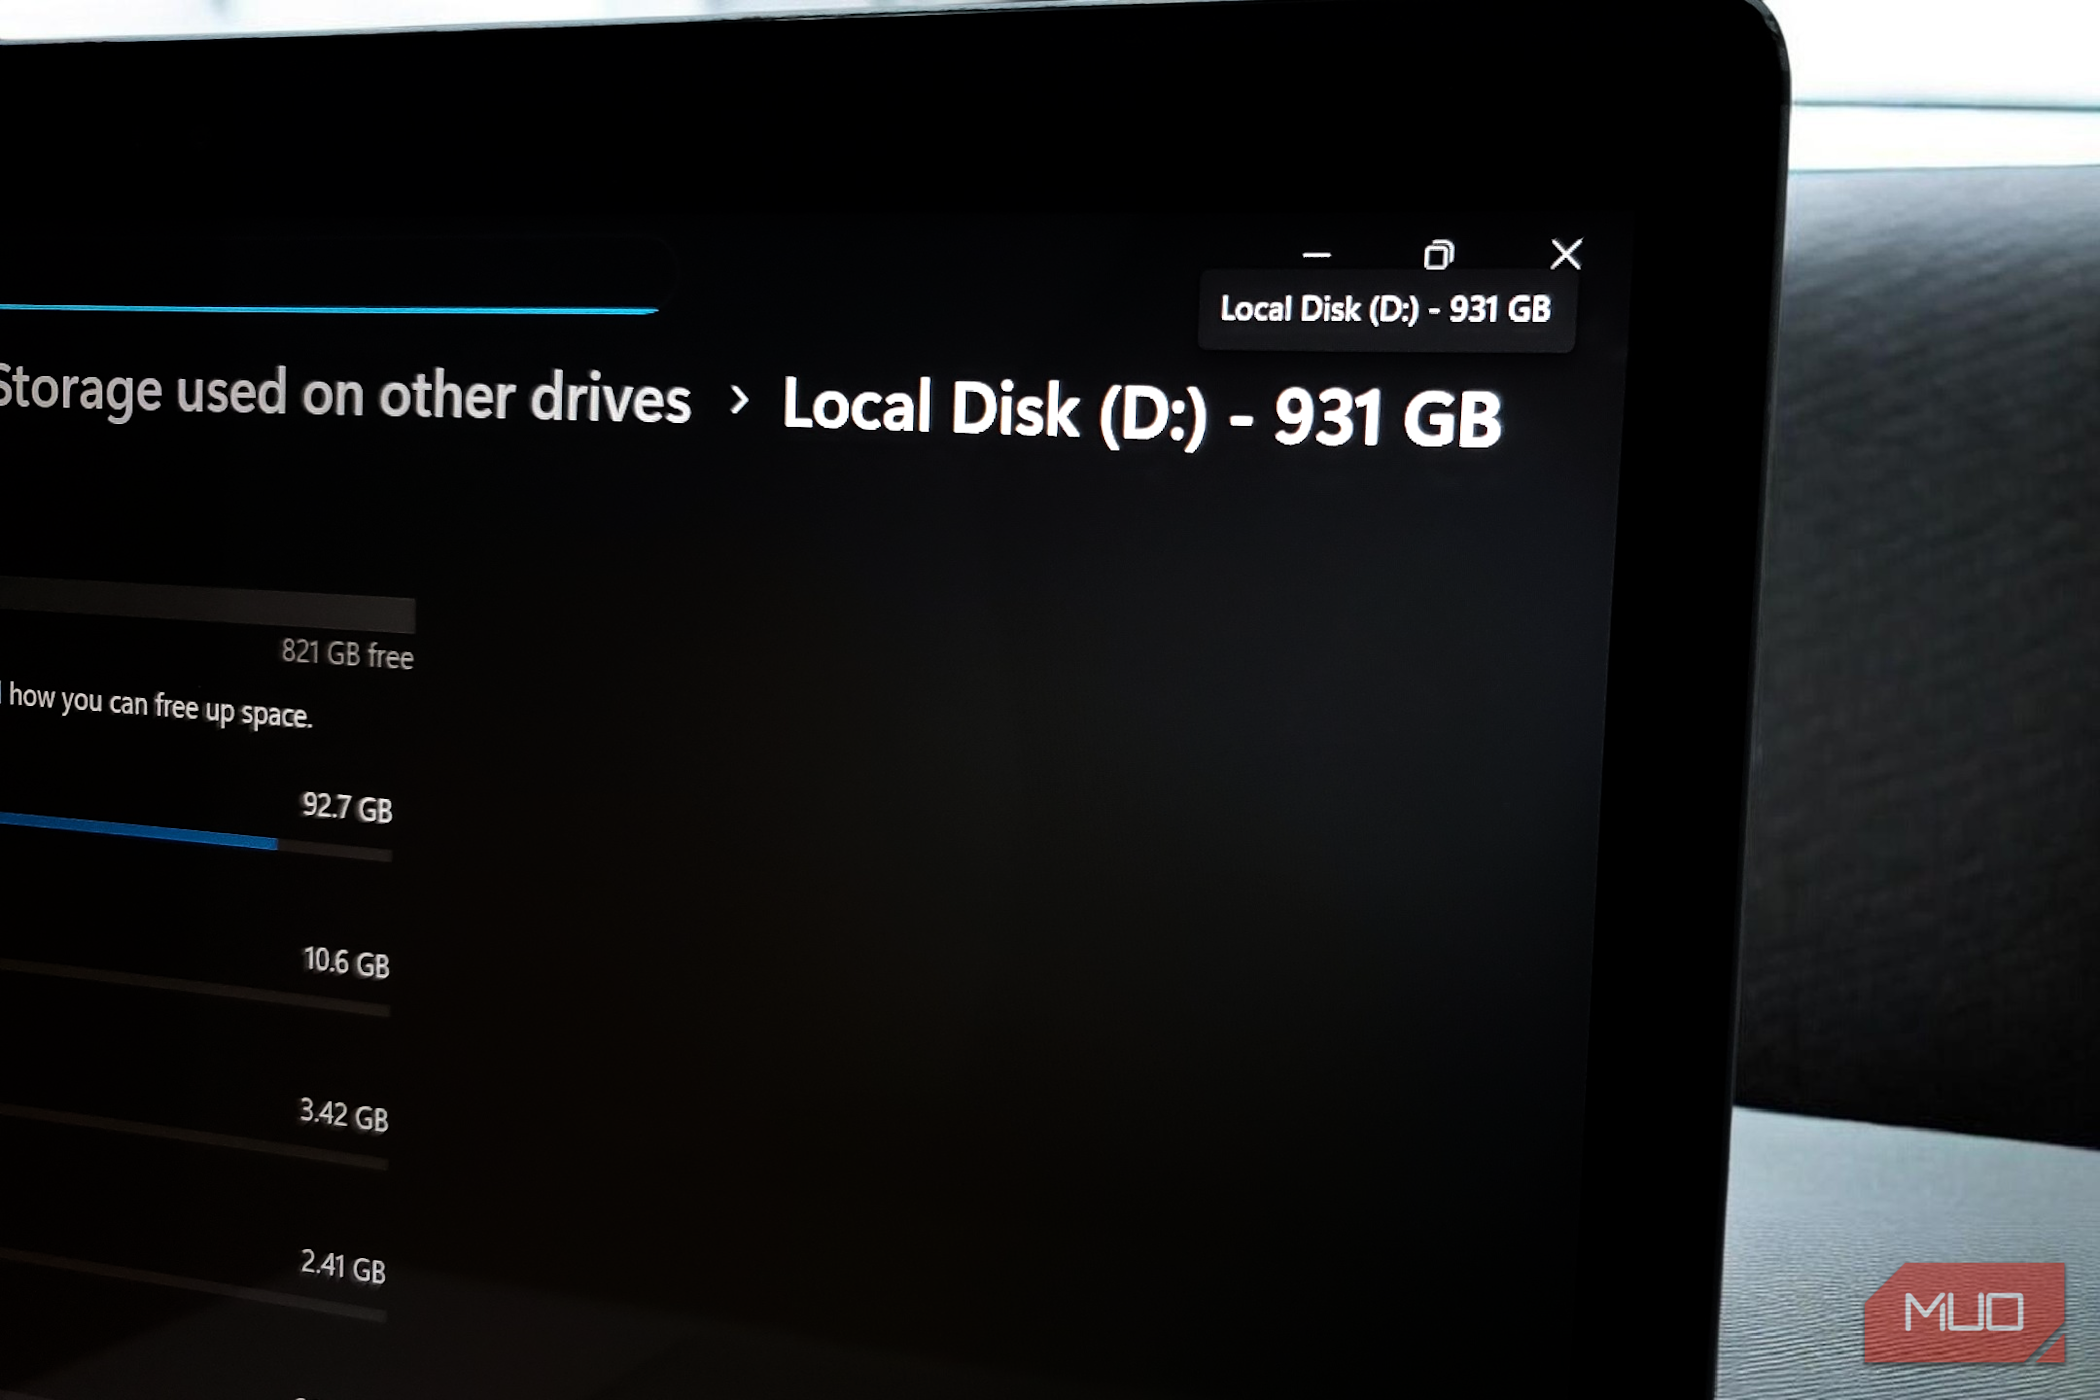Click the 821 GB free label
The image size is (2100, 1400).
347,654
